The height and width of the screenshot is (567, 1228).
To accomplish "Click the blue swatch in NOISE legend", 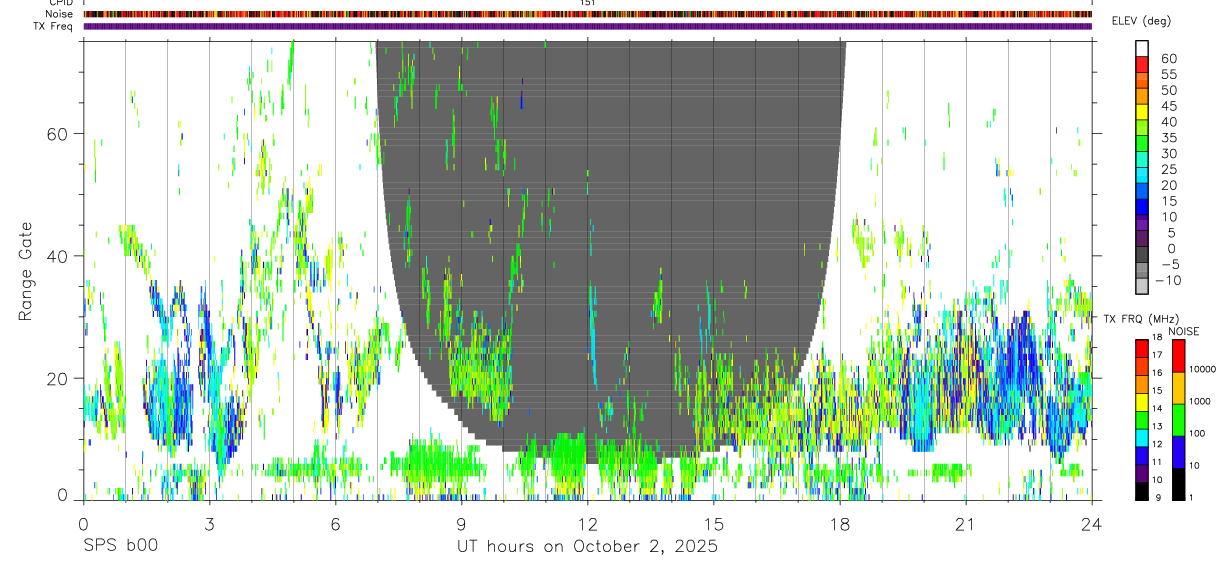I will [1178, 452].
